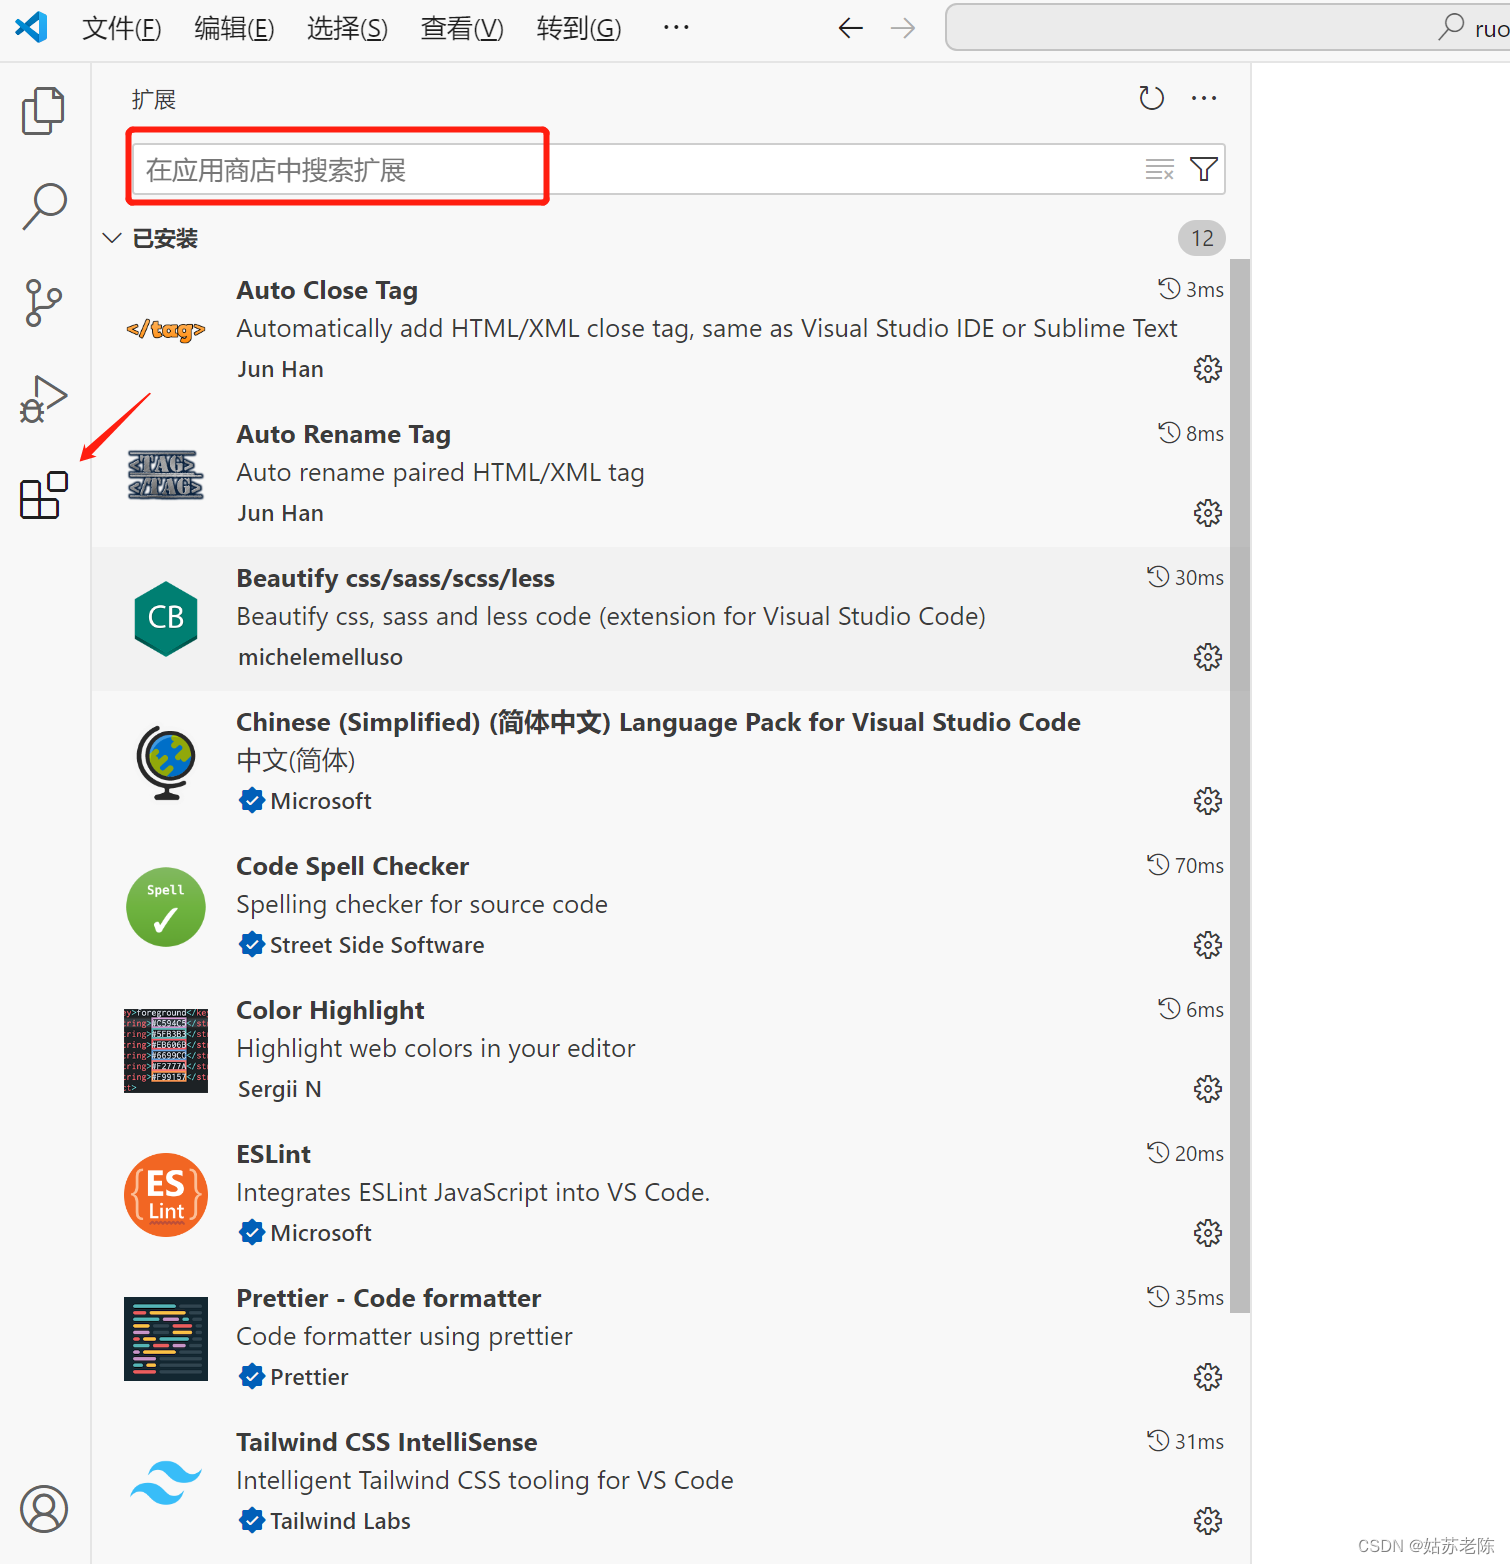This screenshot has width=1510, height=1564.
Task: Open the 选择(S) menu
Action: 347,28
